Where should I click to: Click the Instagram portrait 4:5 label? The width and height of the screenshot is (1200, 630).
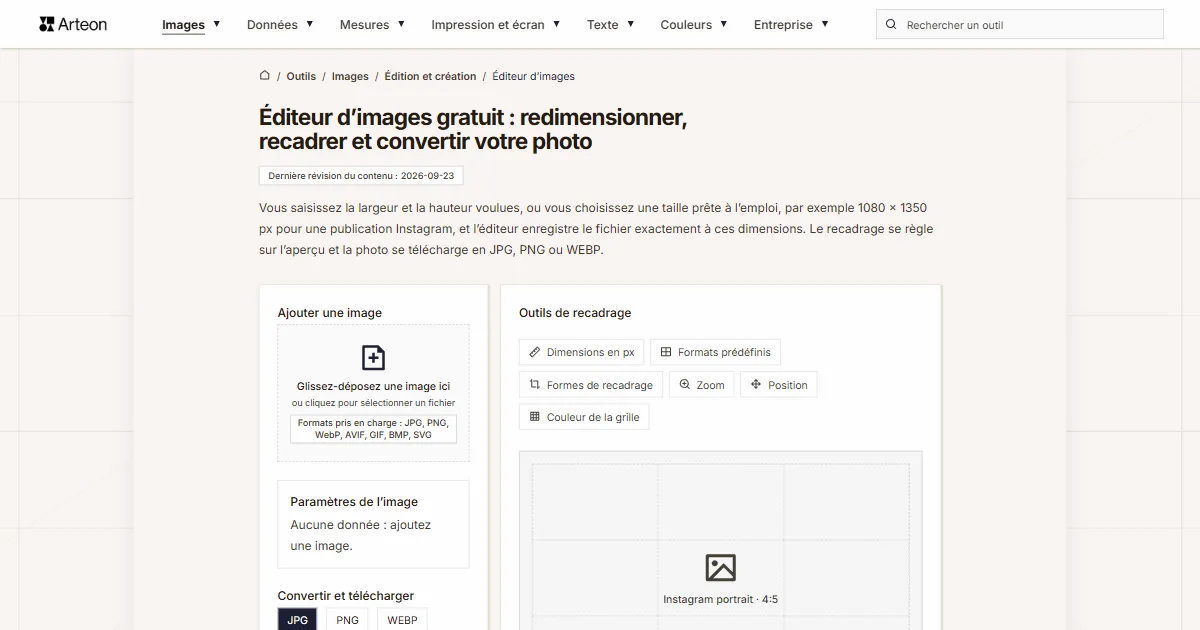click(x=720, y=599)
